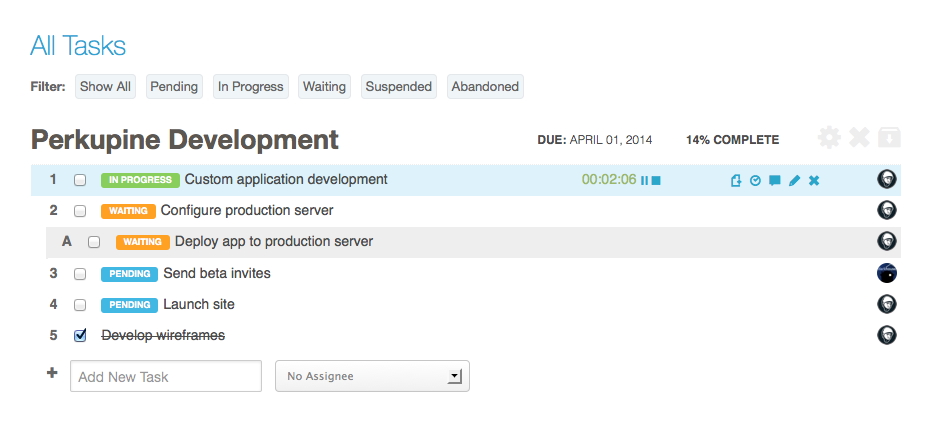The image size is (926, 423).
Task: Click the move-task document icon in row 1
Action: (x=736, y=180)
